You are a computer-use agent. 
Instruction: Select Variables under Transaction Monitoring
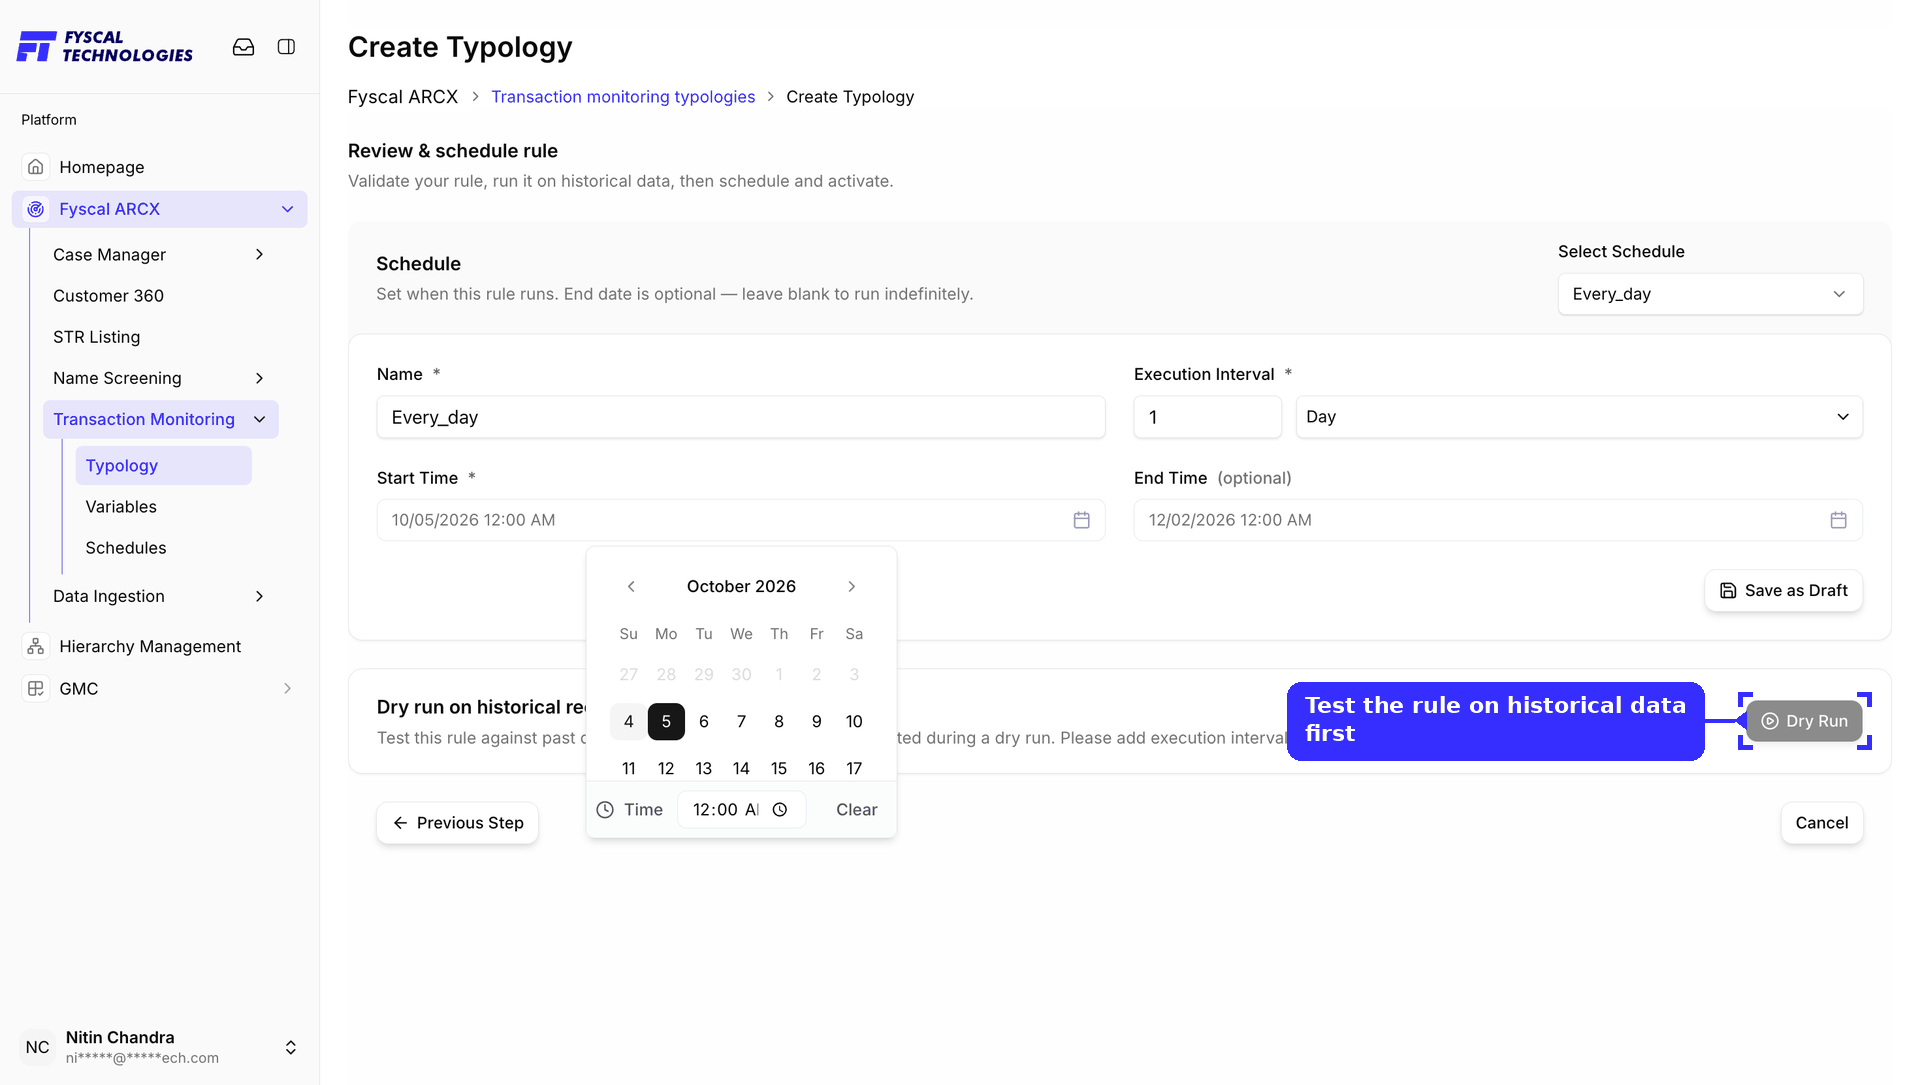point(121,507)
